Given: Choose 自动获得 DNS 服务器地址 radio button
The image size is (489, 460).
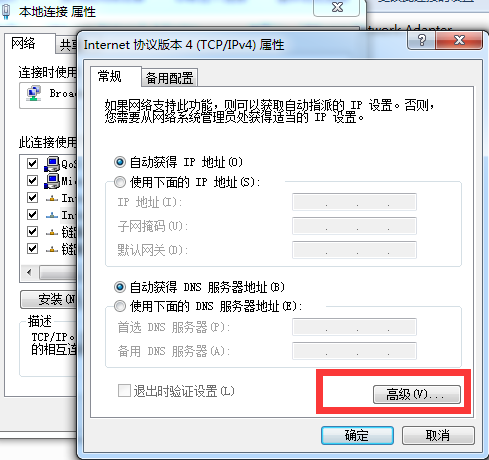Looking at the screenshot, I should click(120, 287).
